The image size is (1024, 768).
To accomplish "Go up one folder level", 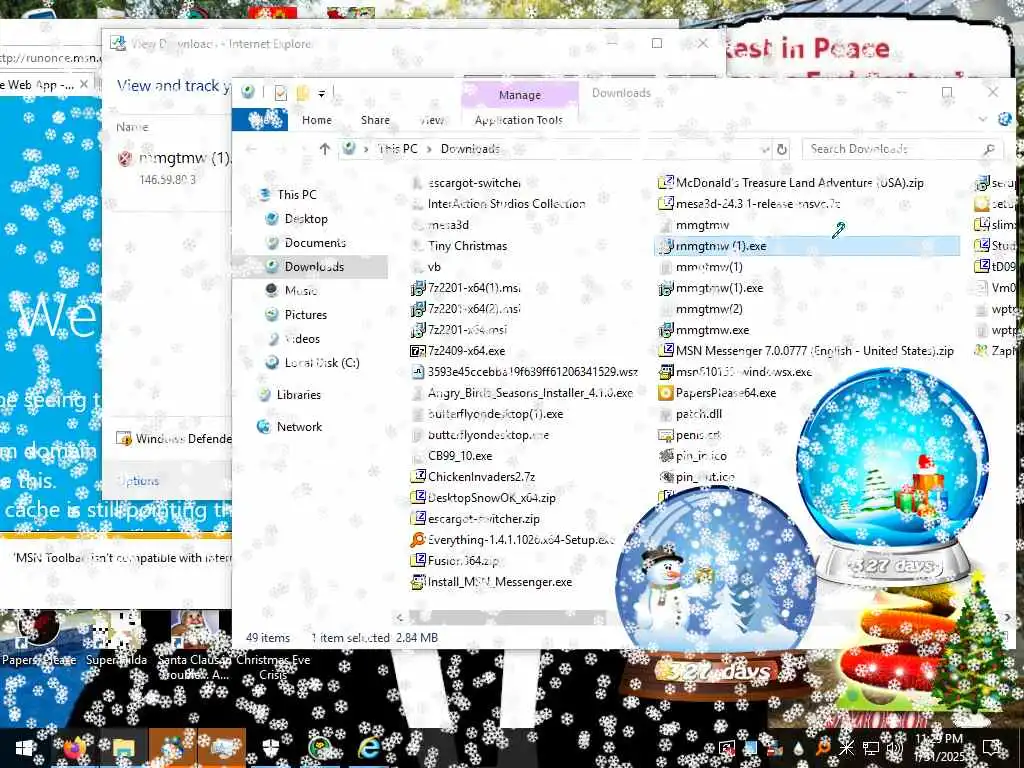I will point(325,149).
